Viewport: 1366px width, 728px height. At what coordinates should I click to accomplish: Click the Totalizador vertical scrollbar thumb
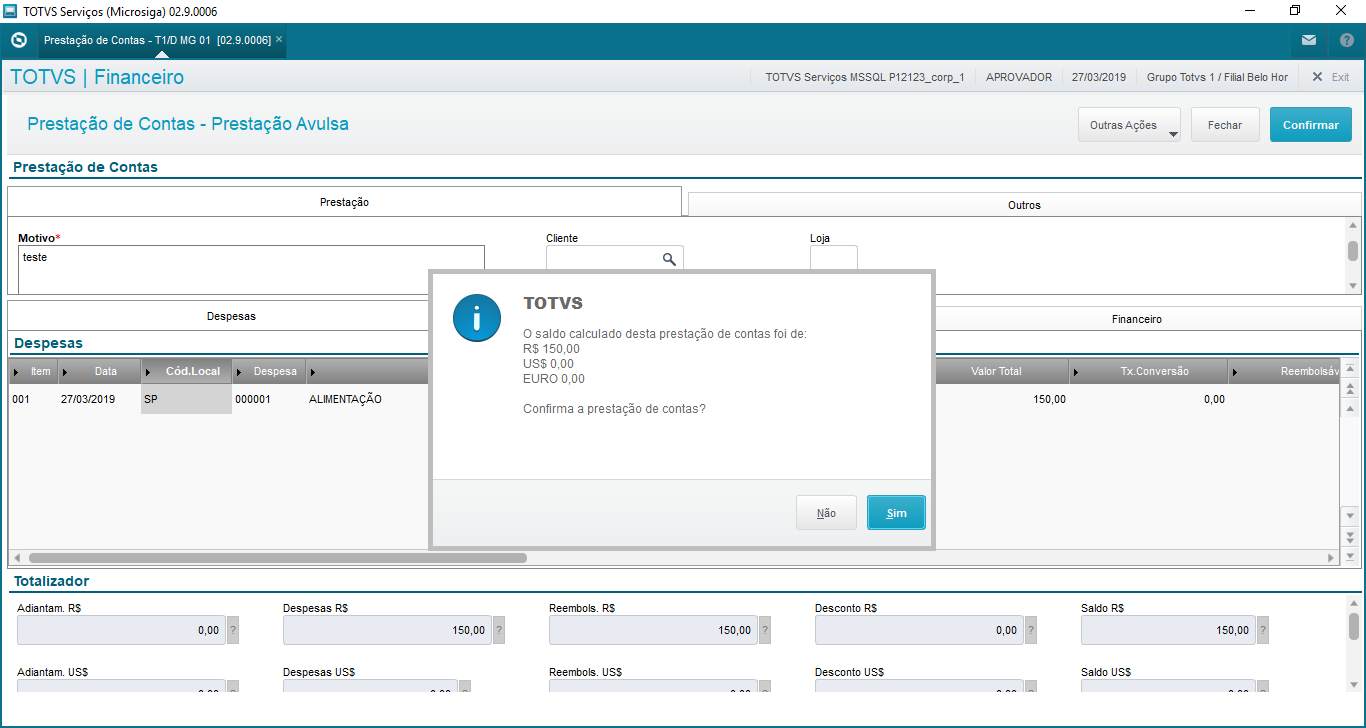point(1353,625)
